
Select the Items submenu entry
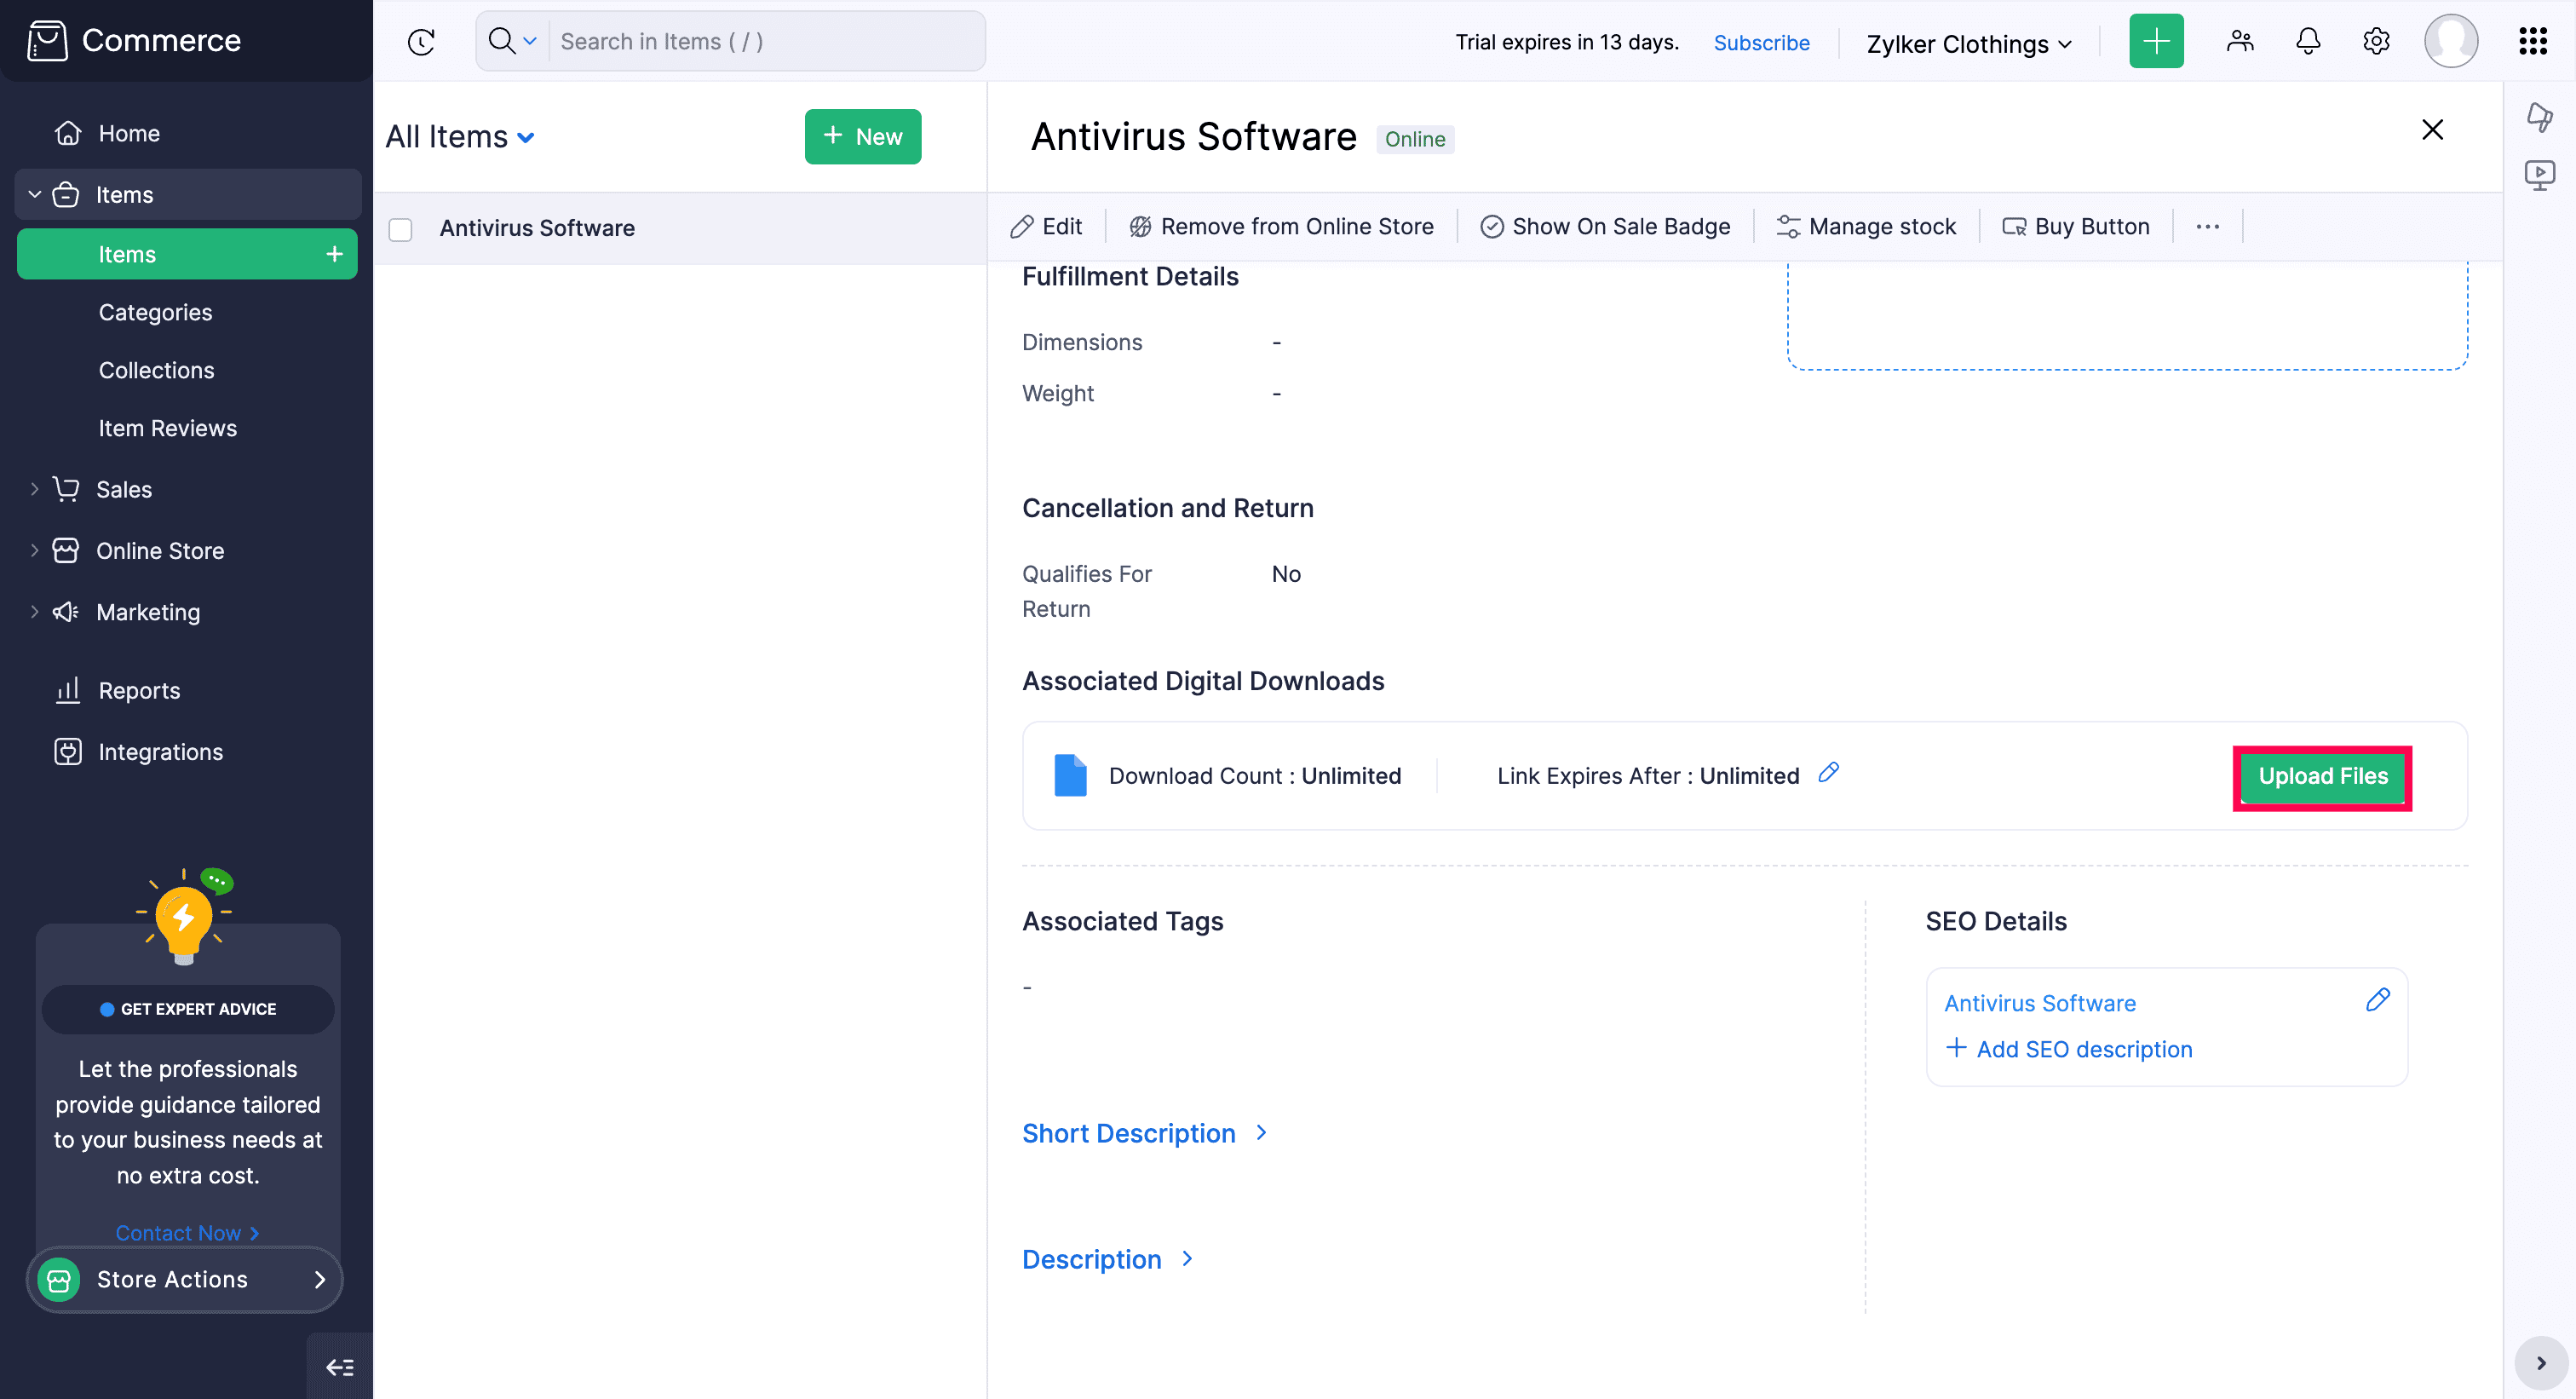pos(187,254)
